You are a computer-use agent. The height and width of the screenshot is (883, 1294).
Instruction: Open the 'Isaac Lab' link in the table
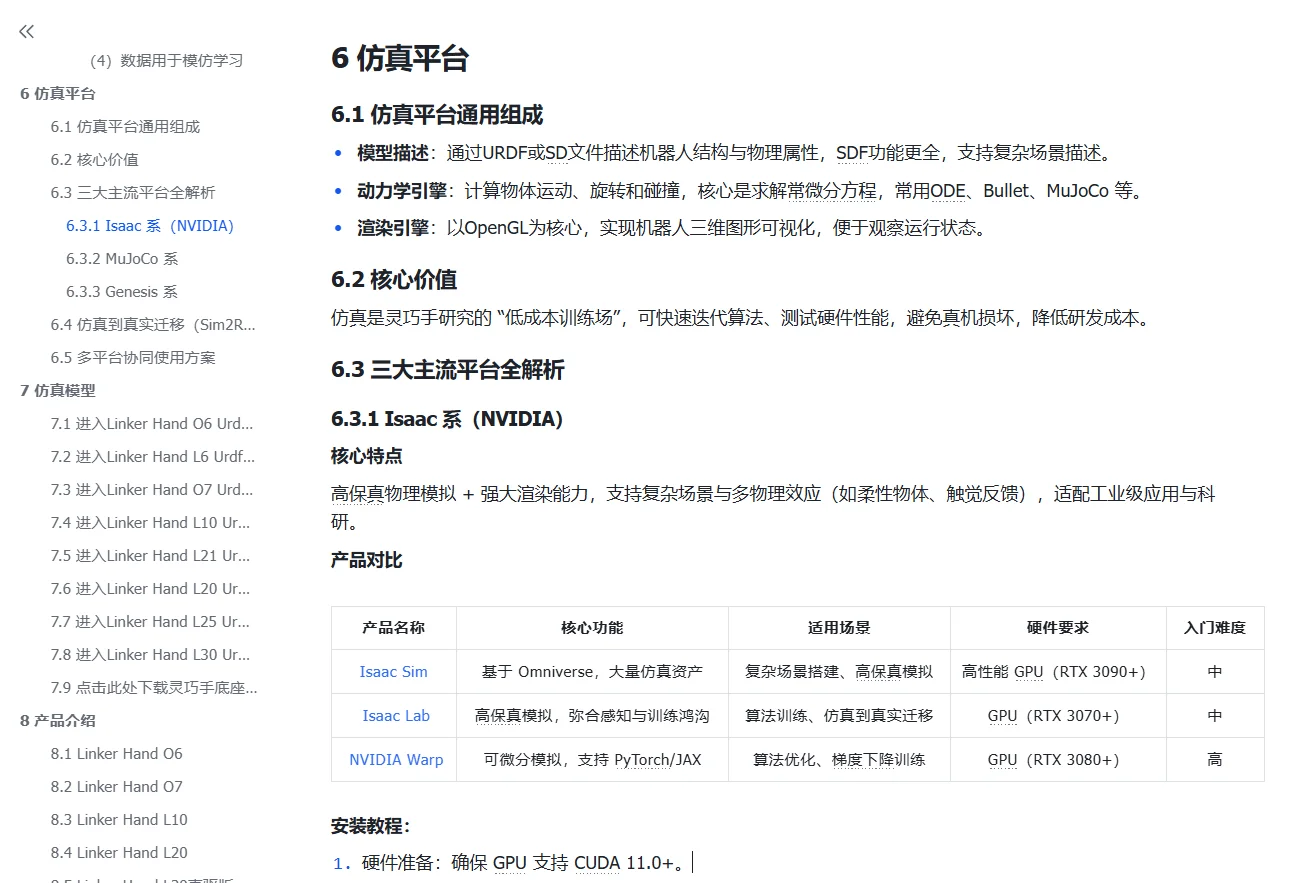(396, 716)
